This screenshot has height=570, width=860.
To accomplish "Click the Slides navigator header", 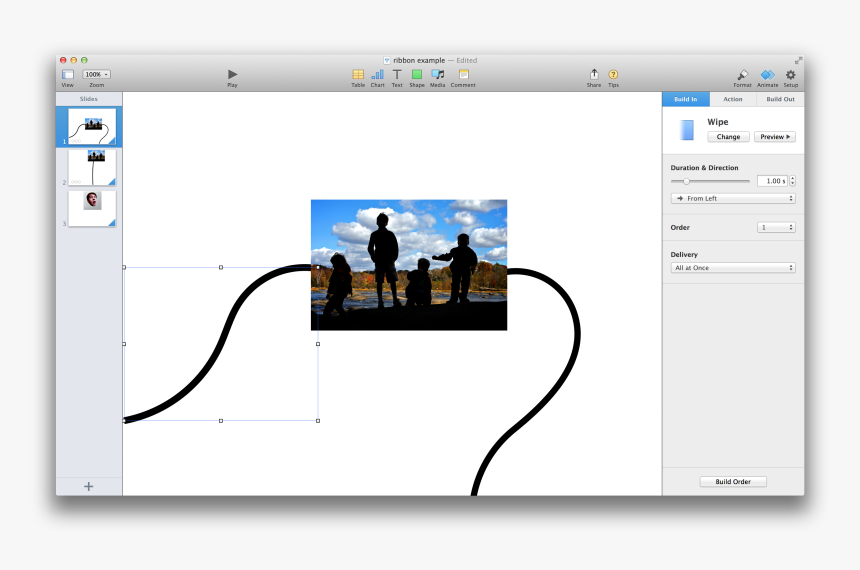I will tap(89, 99).
